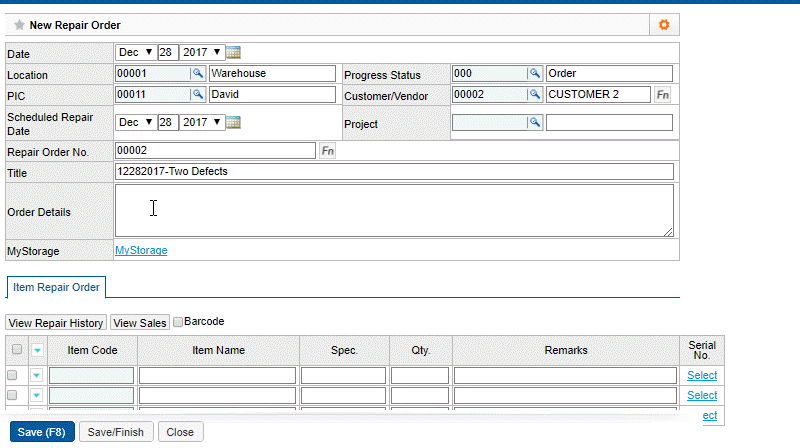Click Qty. field in second row
This screenshot has height=448, width=800.
pos(420,395)
